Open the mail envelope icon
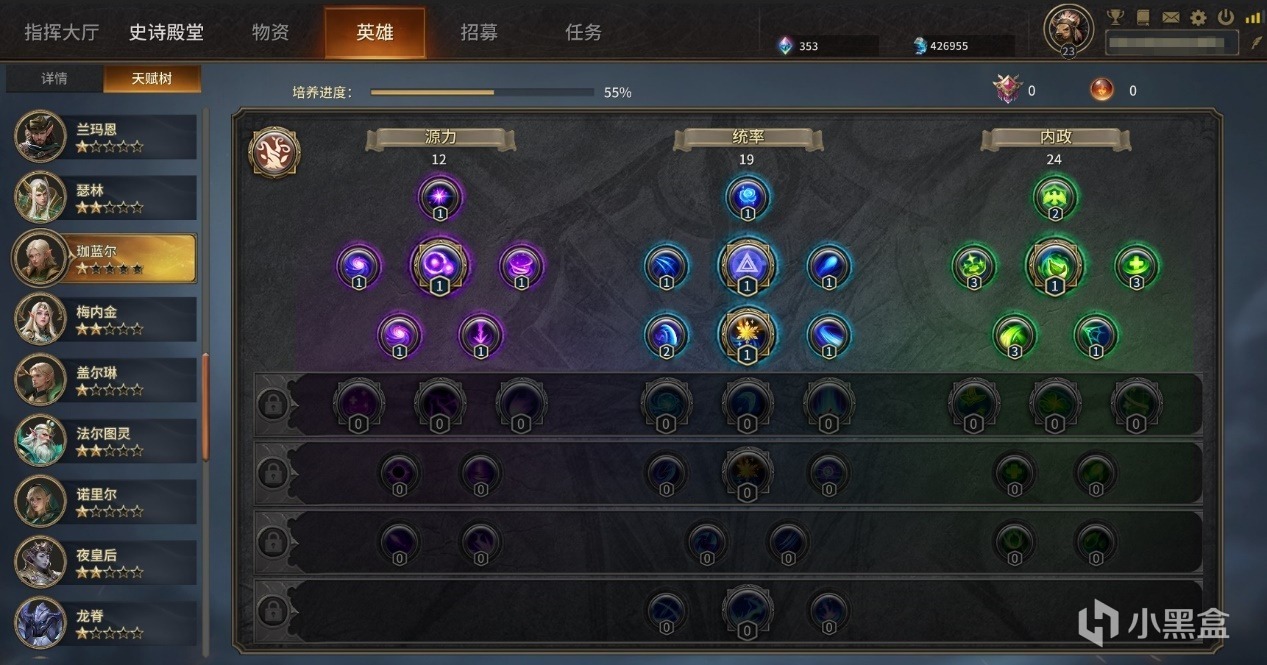The height and width of the screenshot is (665, 1267). [1170, 17]
